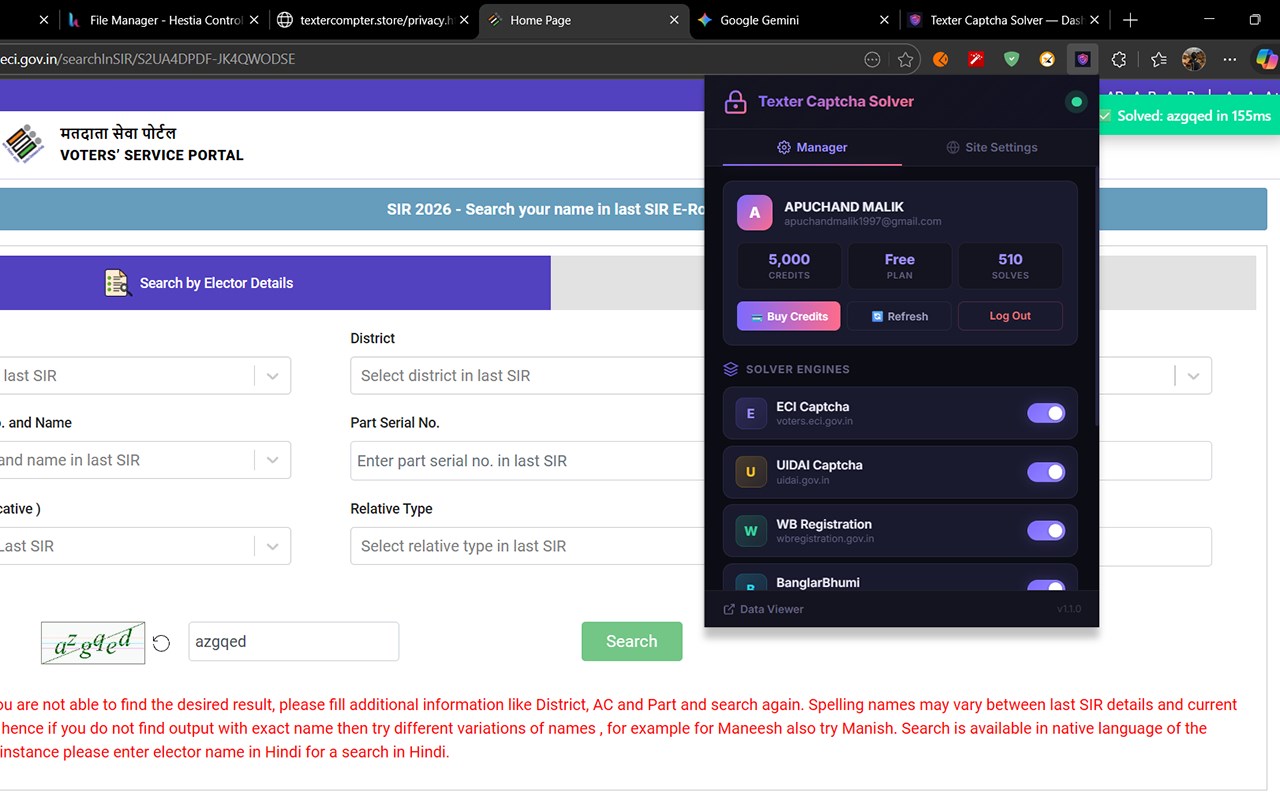Click the red magic wand extension icon
Image resolution: width=1280 pixels, height=800 pixels.
[976, 60]
